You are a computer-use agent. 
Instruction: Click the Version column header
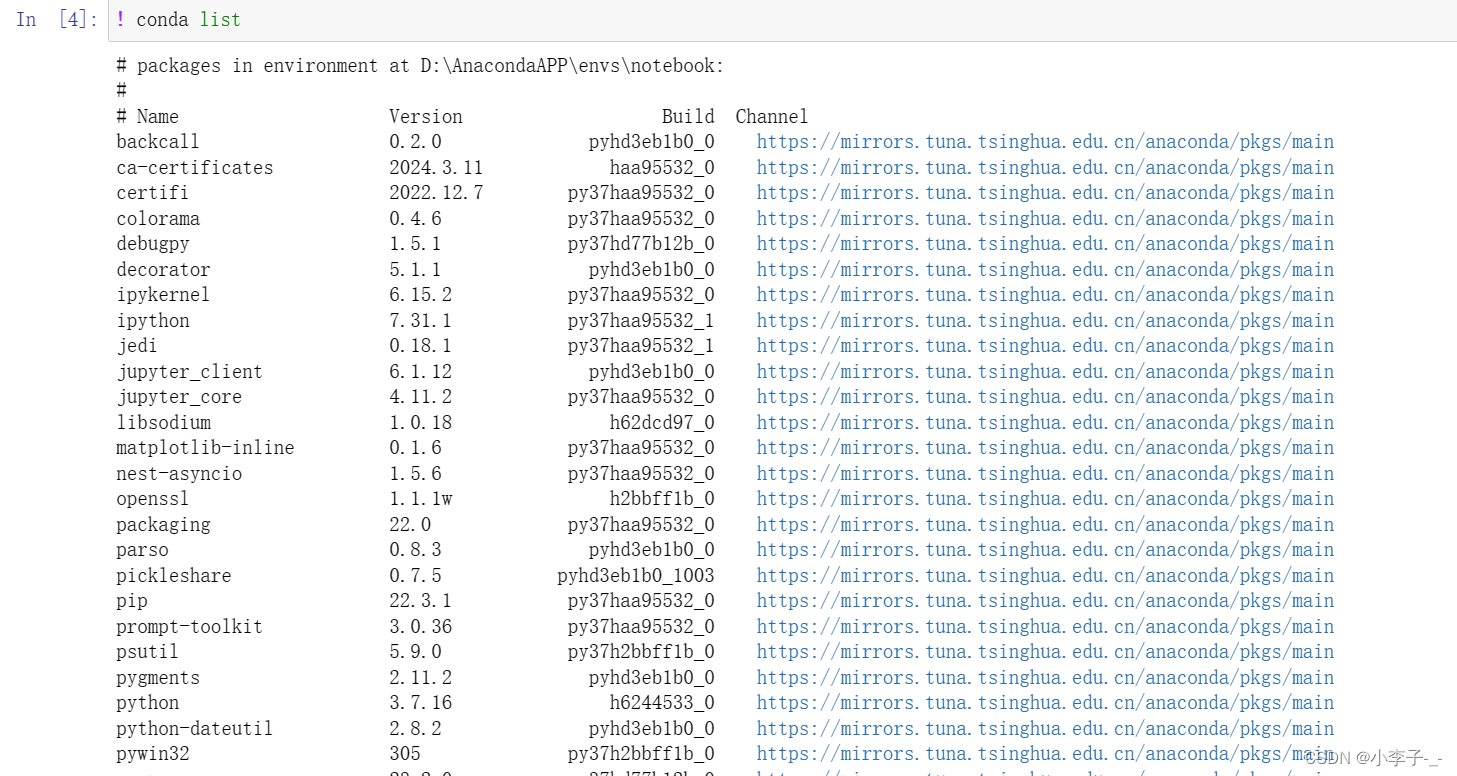426,117
